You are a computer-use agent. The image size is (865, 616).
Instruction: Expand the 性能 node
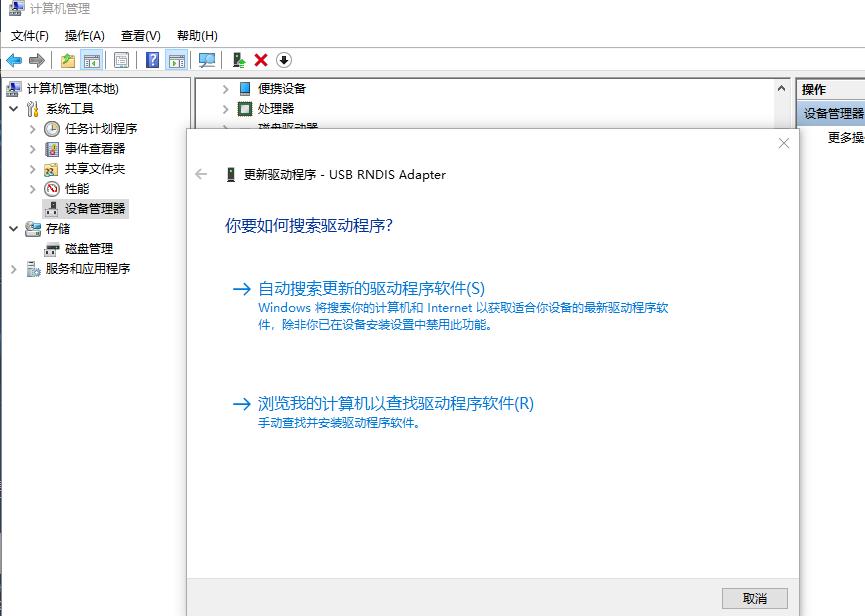click(33, 189)
